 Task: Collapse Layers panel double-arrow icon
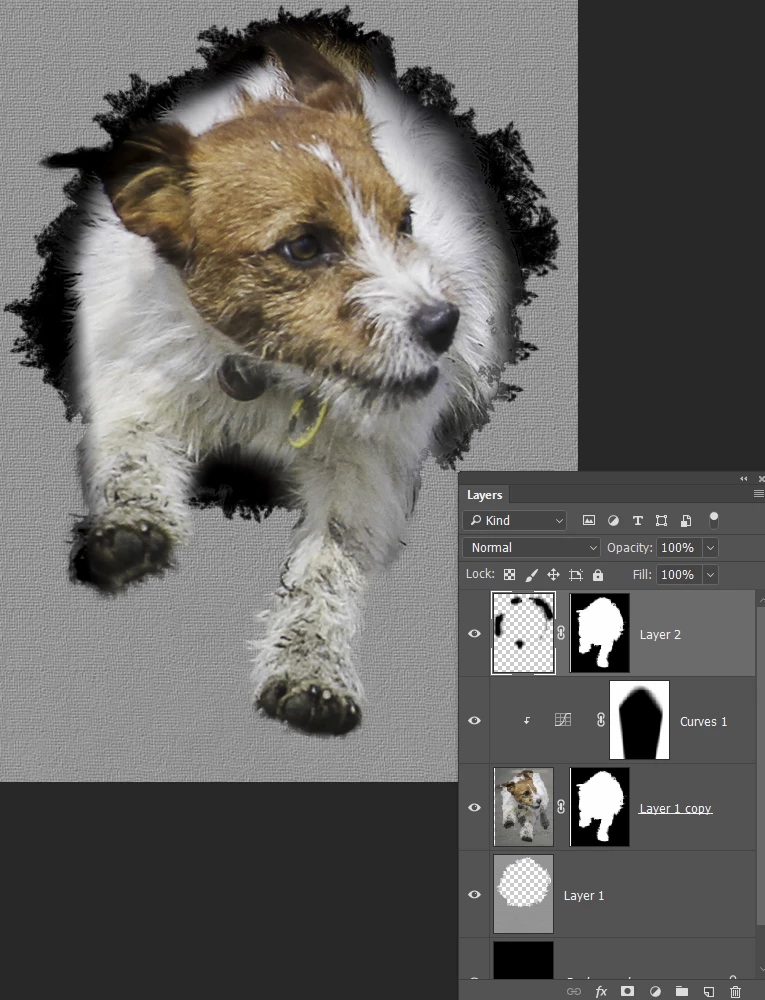tap(743, 478)
